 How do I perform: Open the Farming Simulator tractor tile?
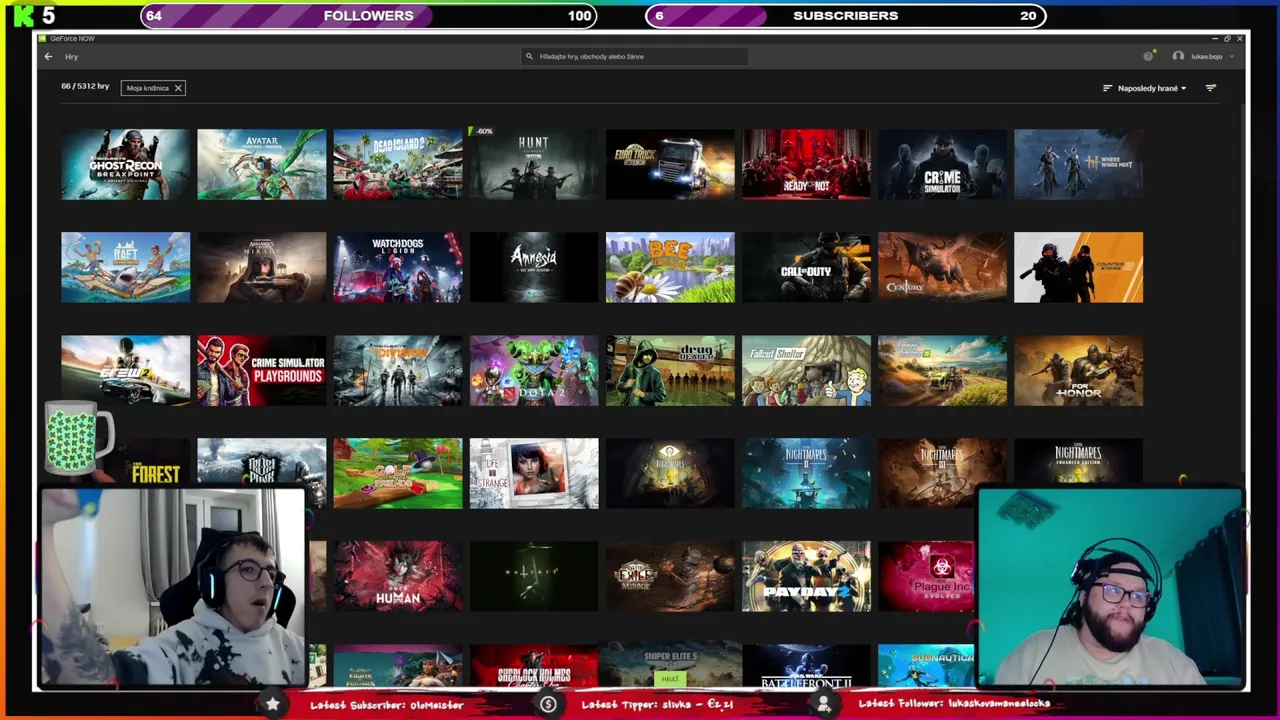pos(942,370)
